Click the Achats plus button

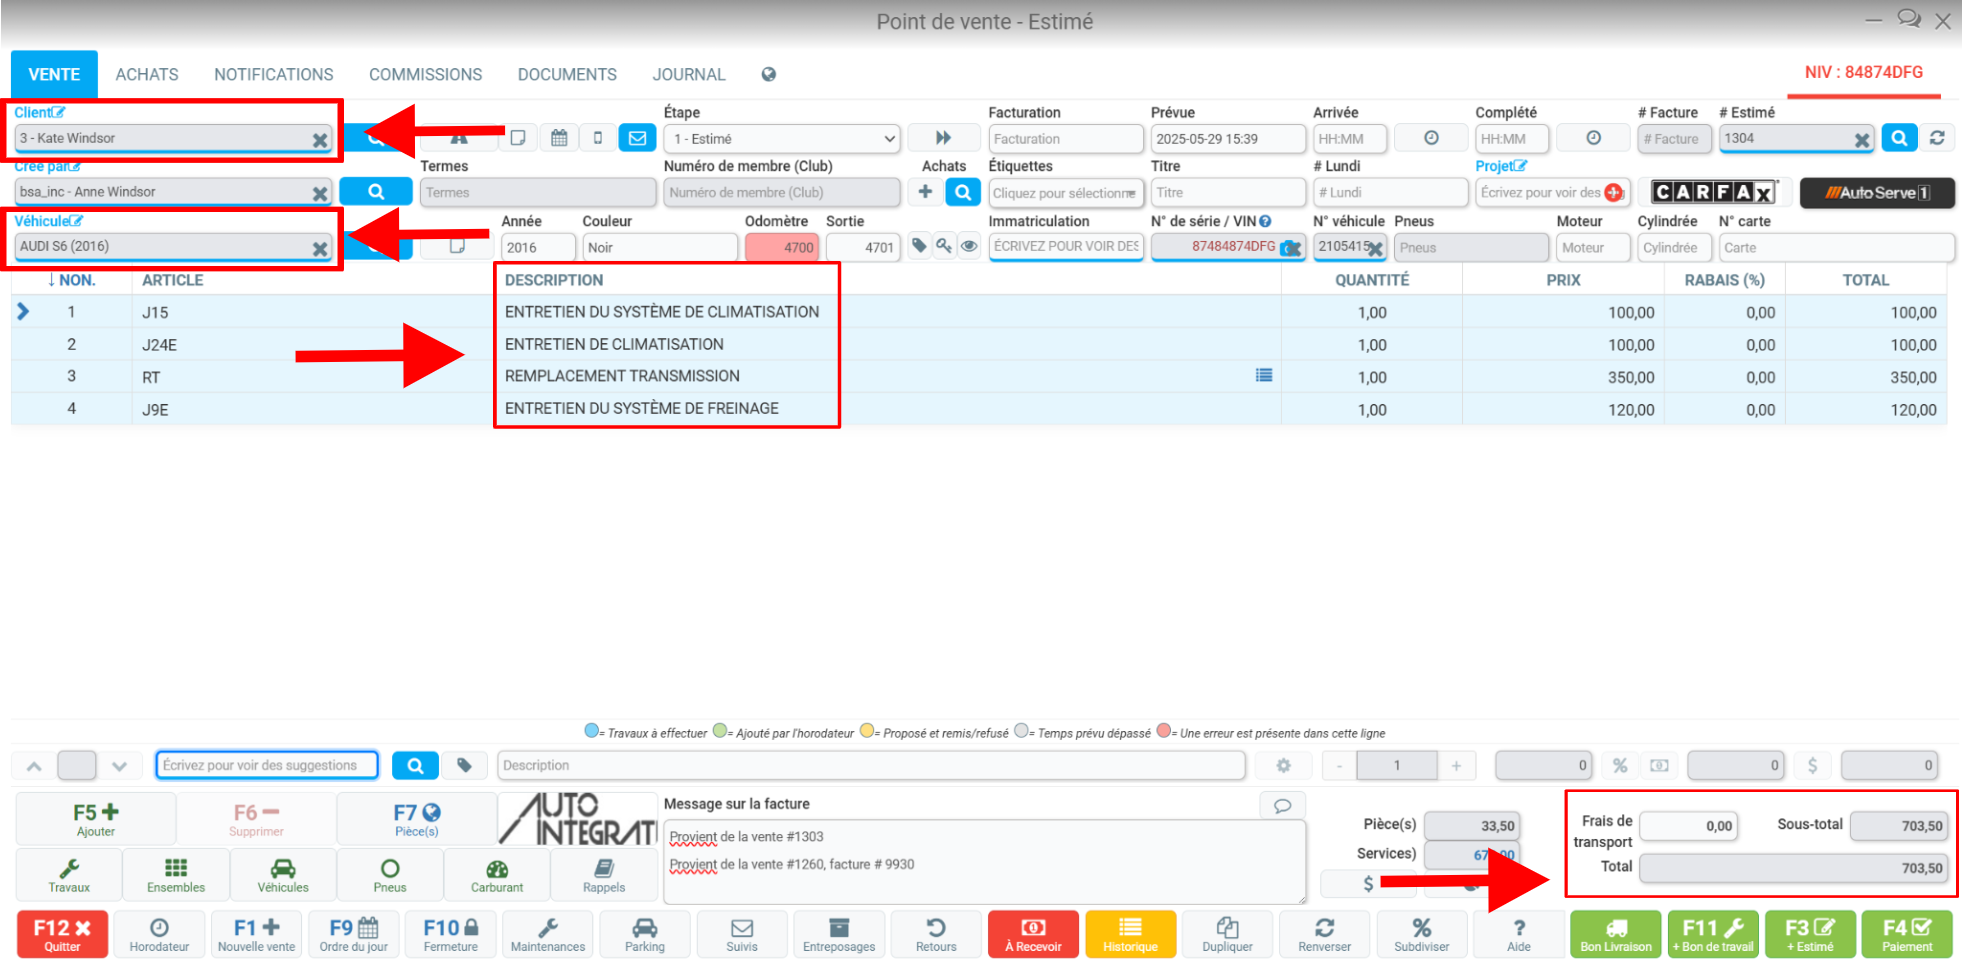(x=925, y=192)
